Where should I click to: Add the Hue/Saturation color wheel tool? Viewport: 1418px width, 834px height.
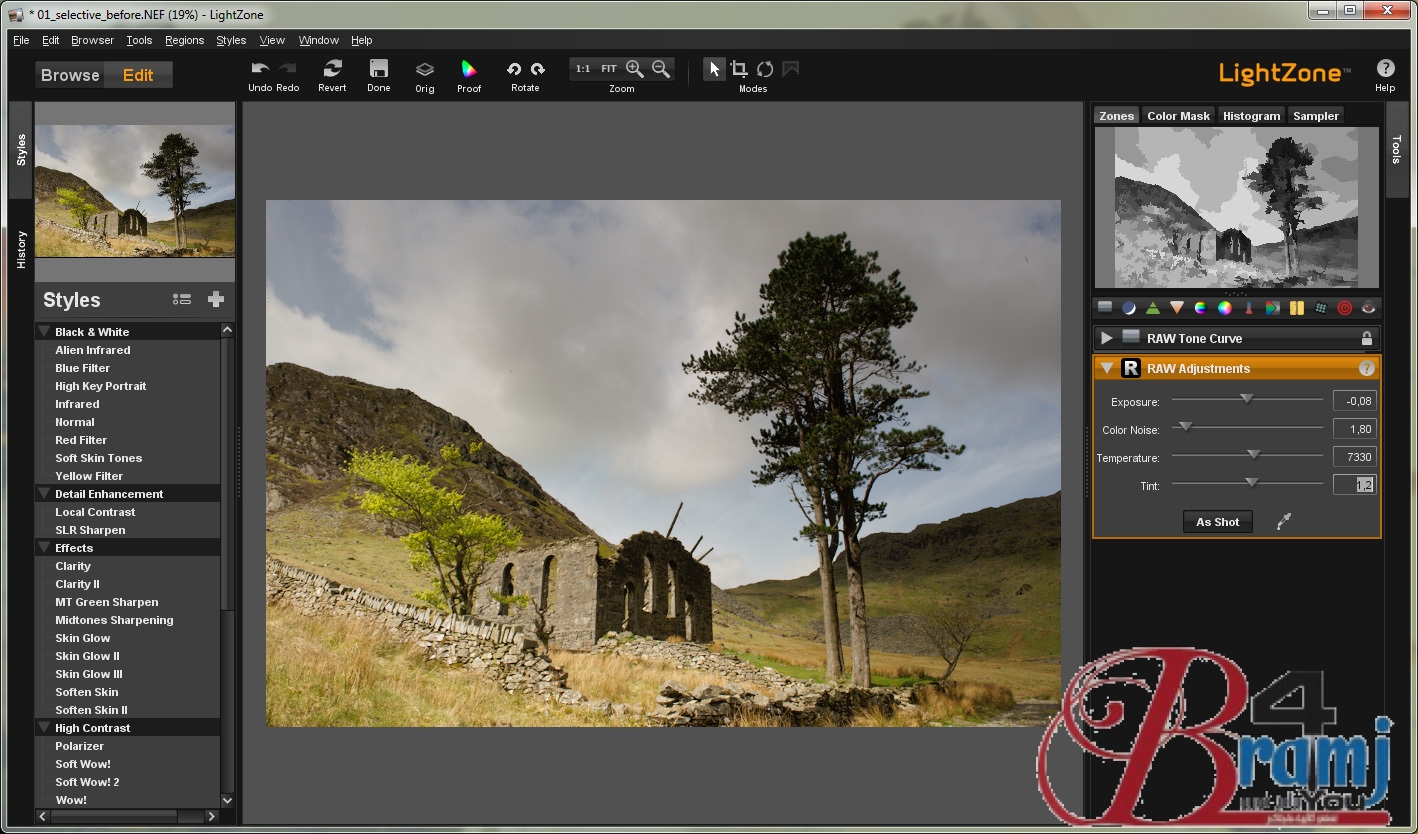pos(1224,308)
